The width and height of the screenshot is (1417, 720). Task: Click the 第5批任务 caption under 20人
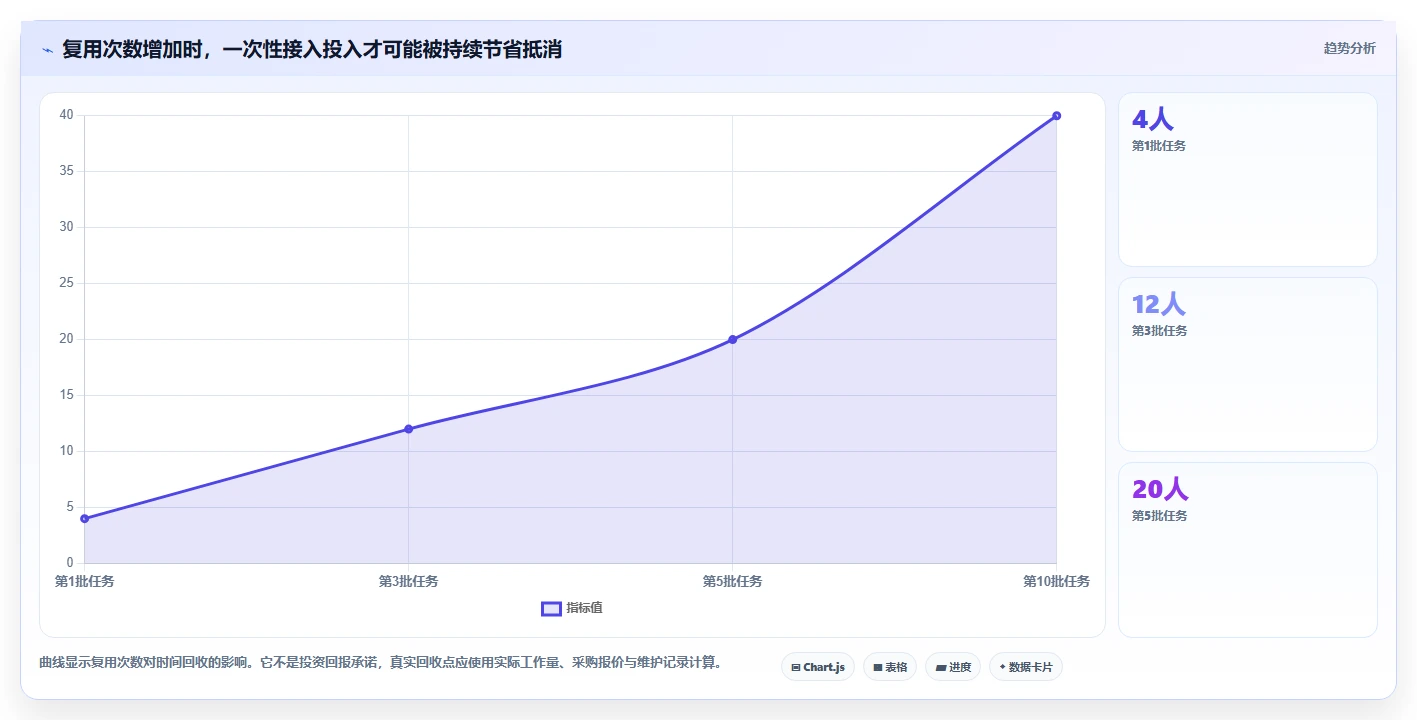point(1159,516)
